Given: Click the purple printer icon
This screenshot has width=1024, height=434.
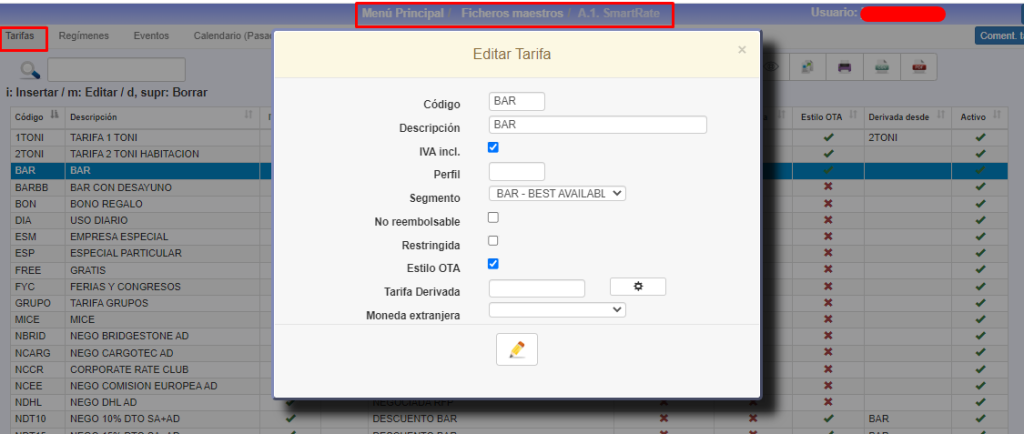Looking at the screenshot, I should pyautogui.click(x=845, y=67).
